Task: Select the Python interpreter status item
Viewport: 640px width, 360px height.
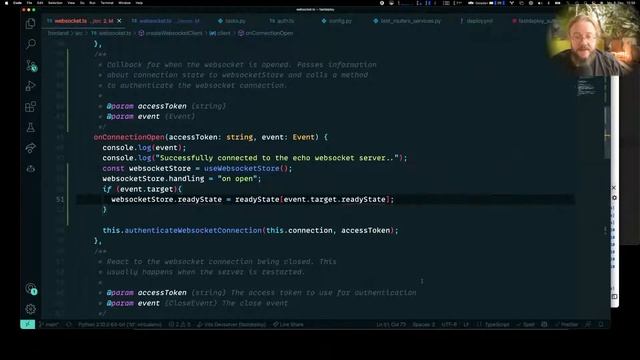Action: pyautogui.click(x=120, y=324)
